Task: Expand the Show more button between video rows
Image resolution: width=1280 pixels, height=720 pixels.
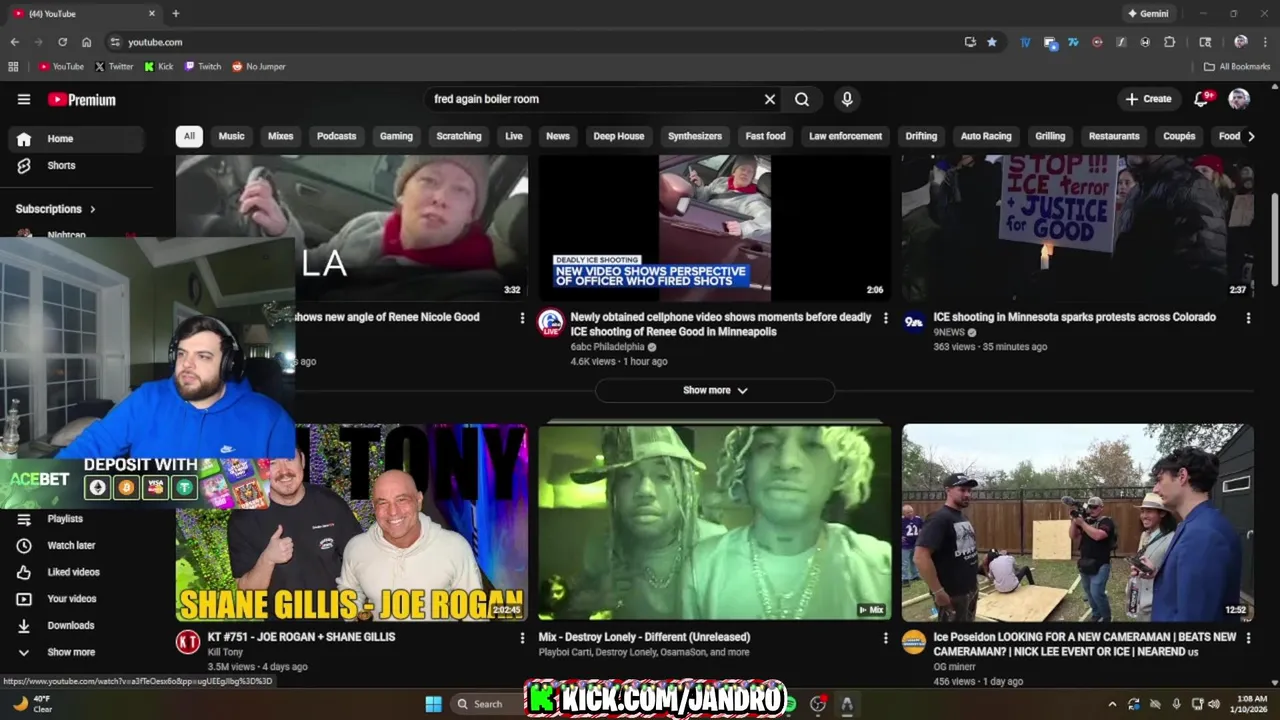Action: tap(715, 390)
